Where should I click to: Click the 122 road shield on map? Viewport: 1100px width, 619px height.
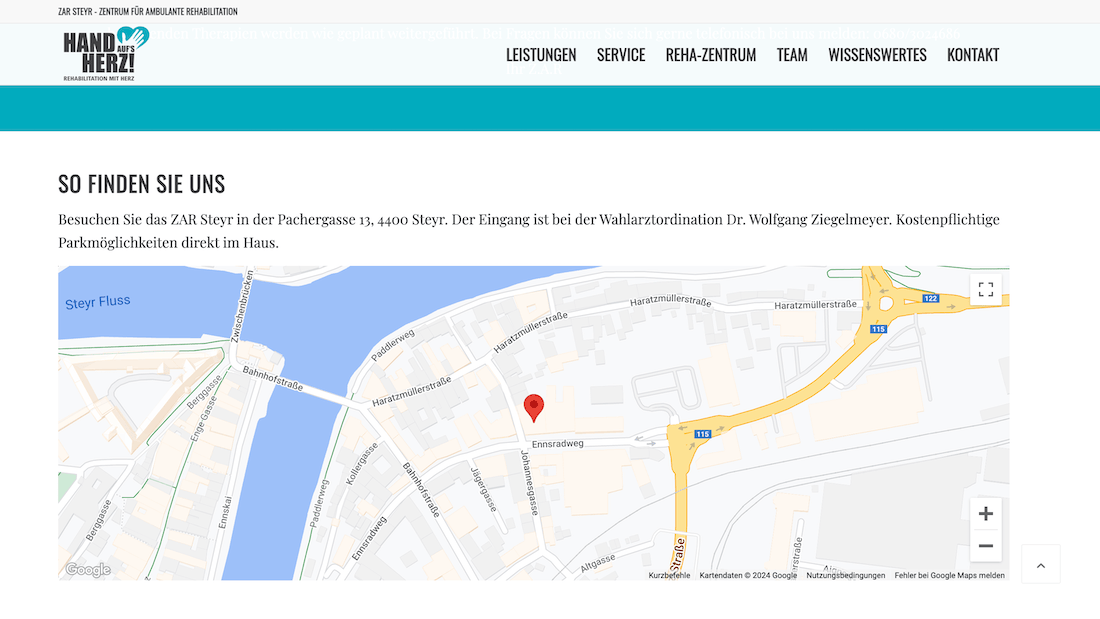930,298
